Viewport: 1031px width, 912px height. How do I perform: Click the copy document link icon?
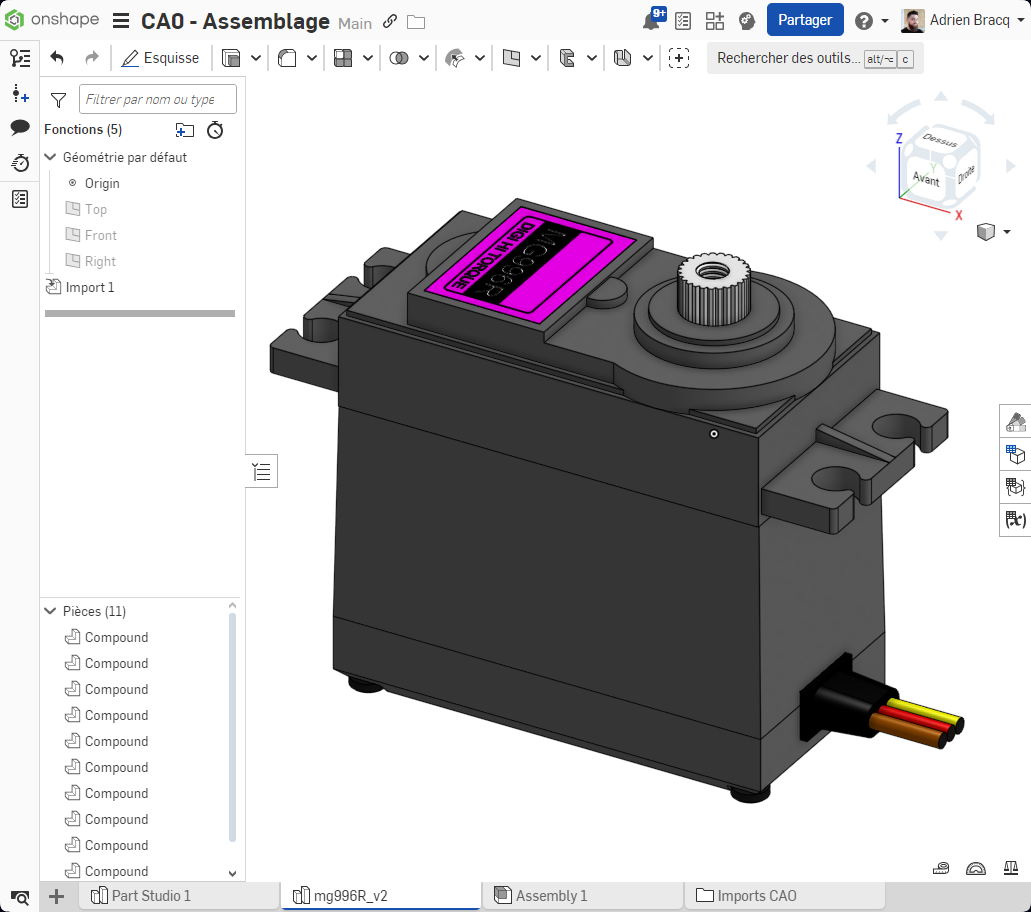(x=390, y=22)
